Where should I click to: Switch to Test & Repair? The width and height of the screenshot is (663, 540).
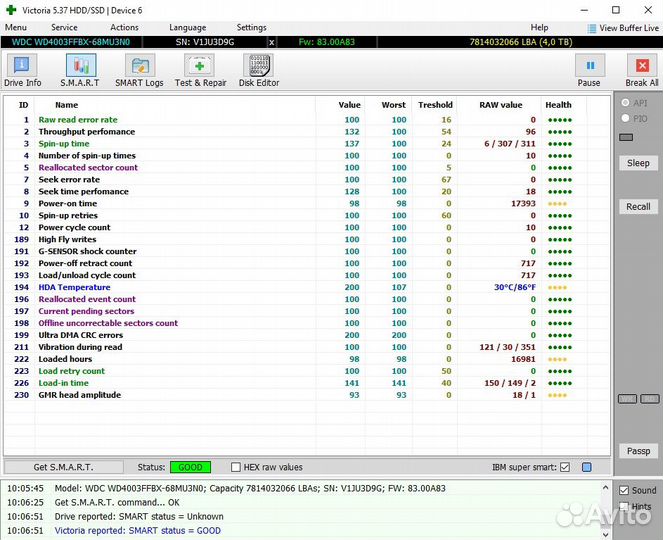pos(200,70)
